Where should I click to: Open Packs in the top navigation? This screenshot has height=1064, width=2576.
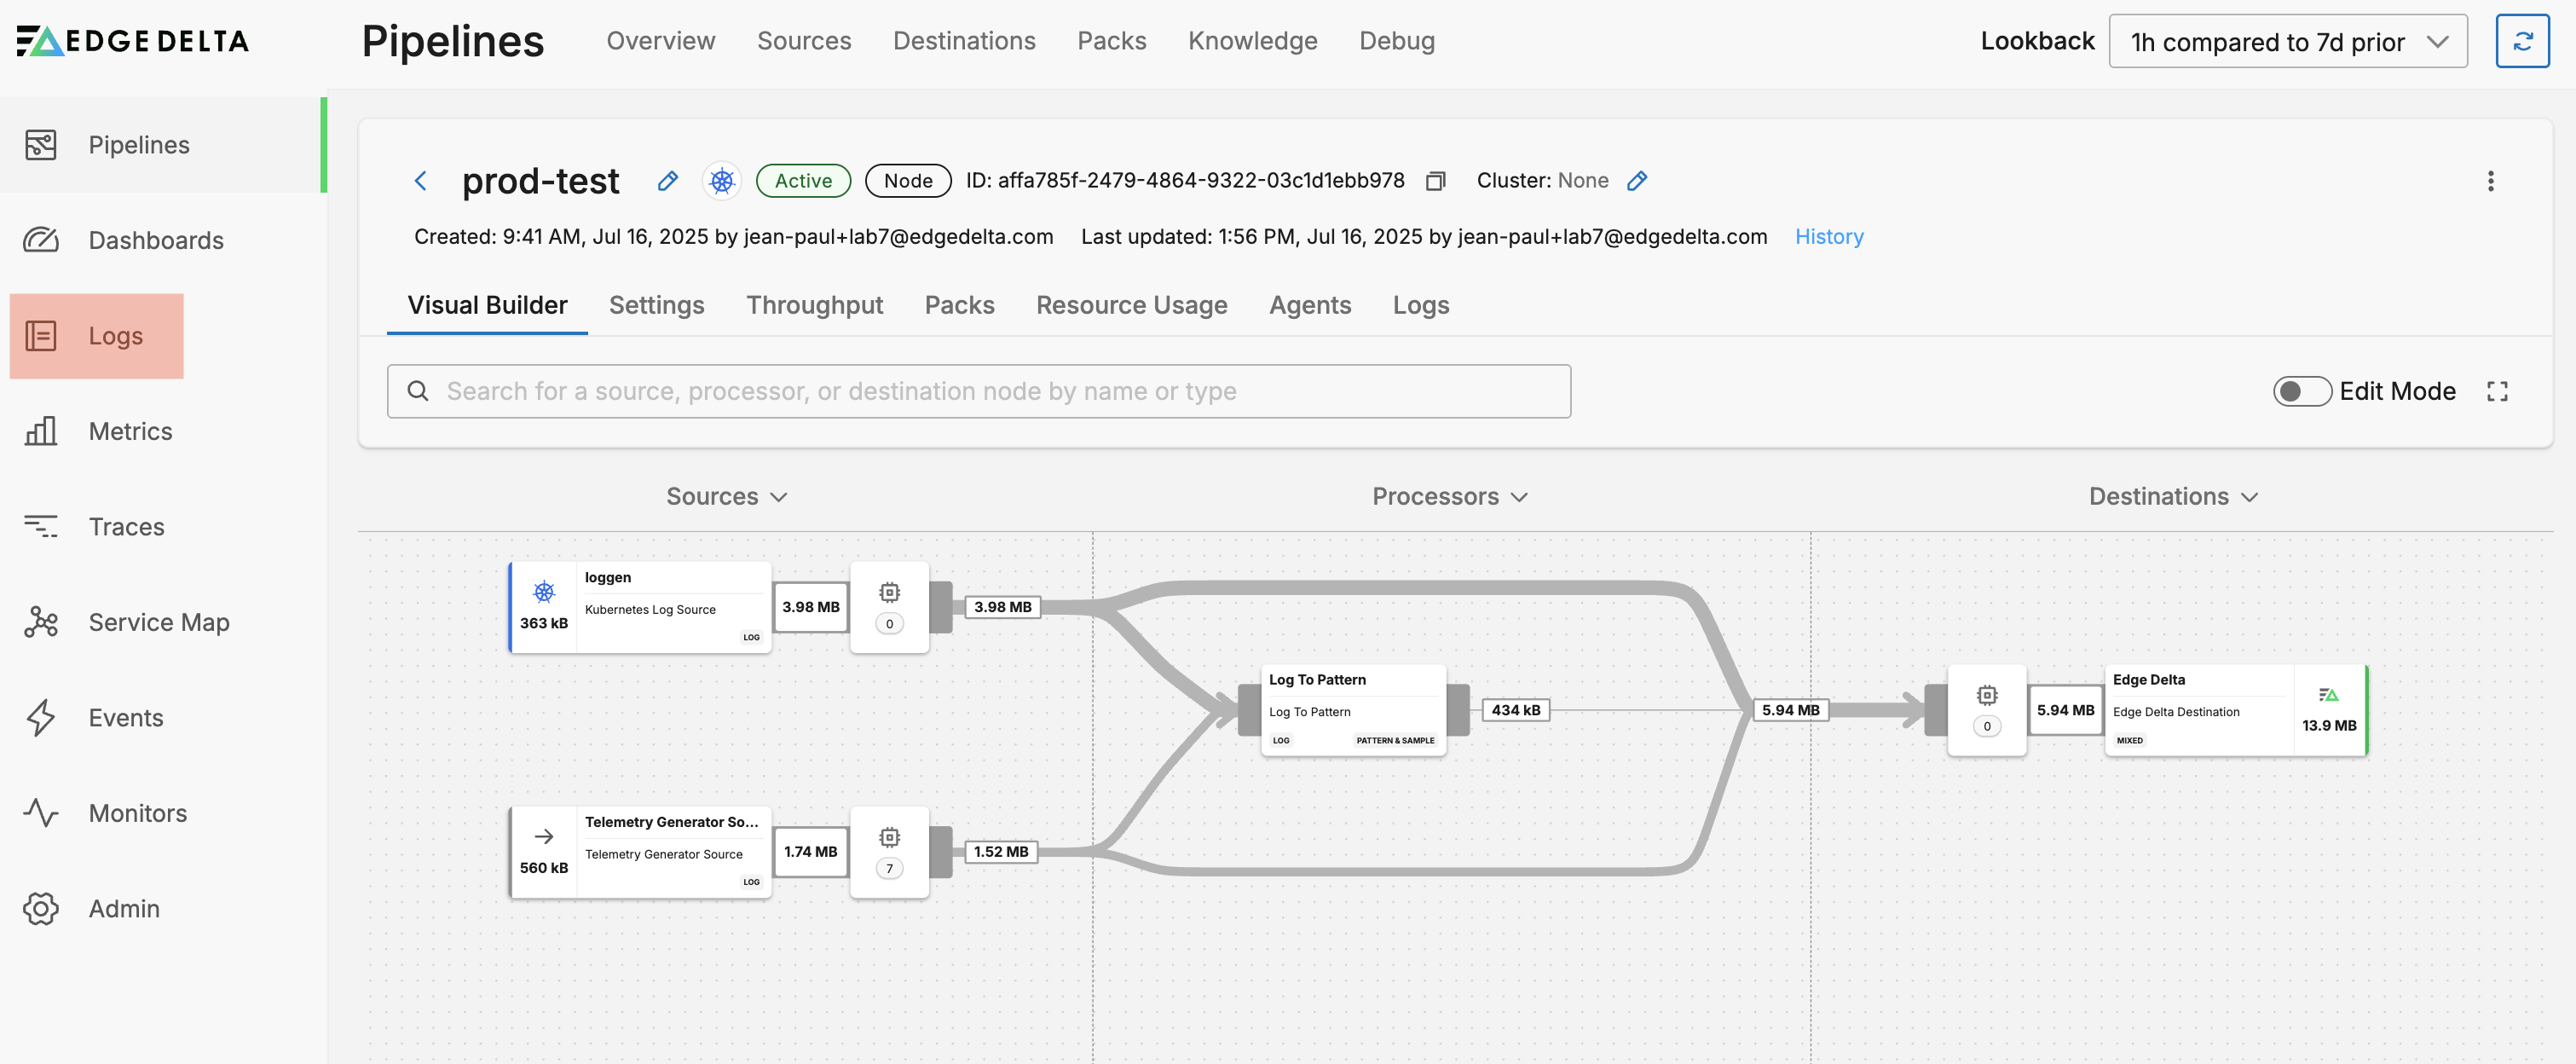point(1111,41)
